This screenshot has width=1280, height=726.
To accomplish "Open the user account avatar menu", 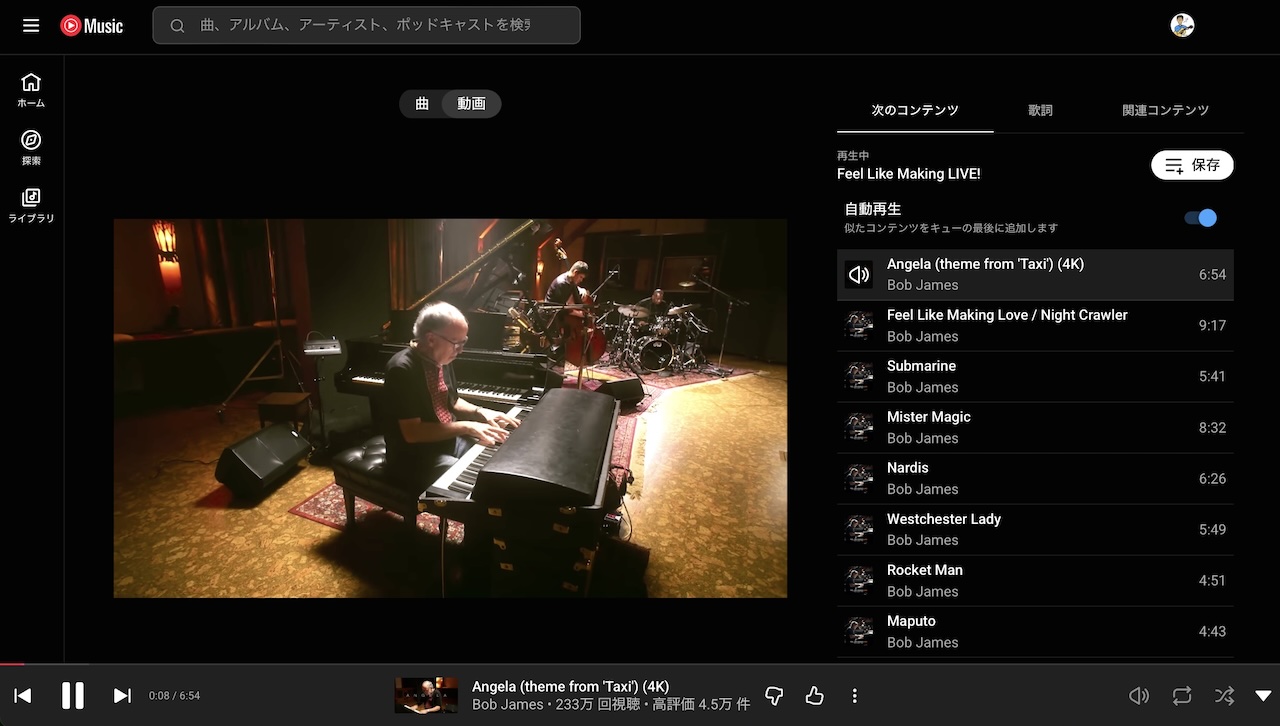I will pyautogui.click(x=1182, y=26).
